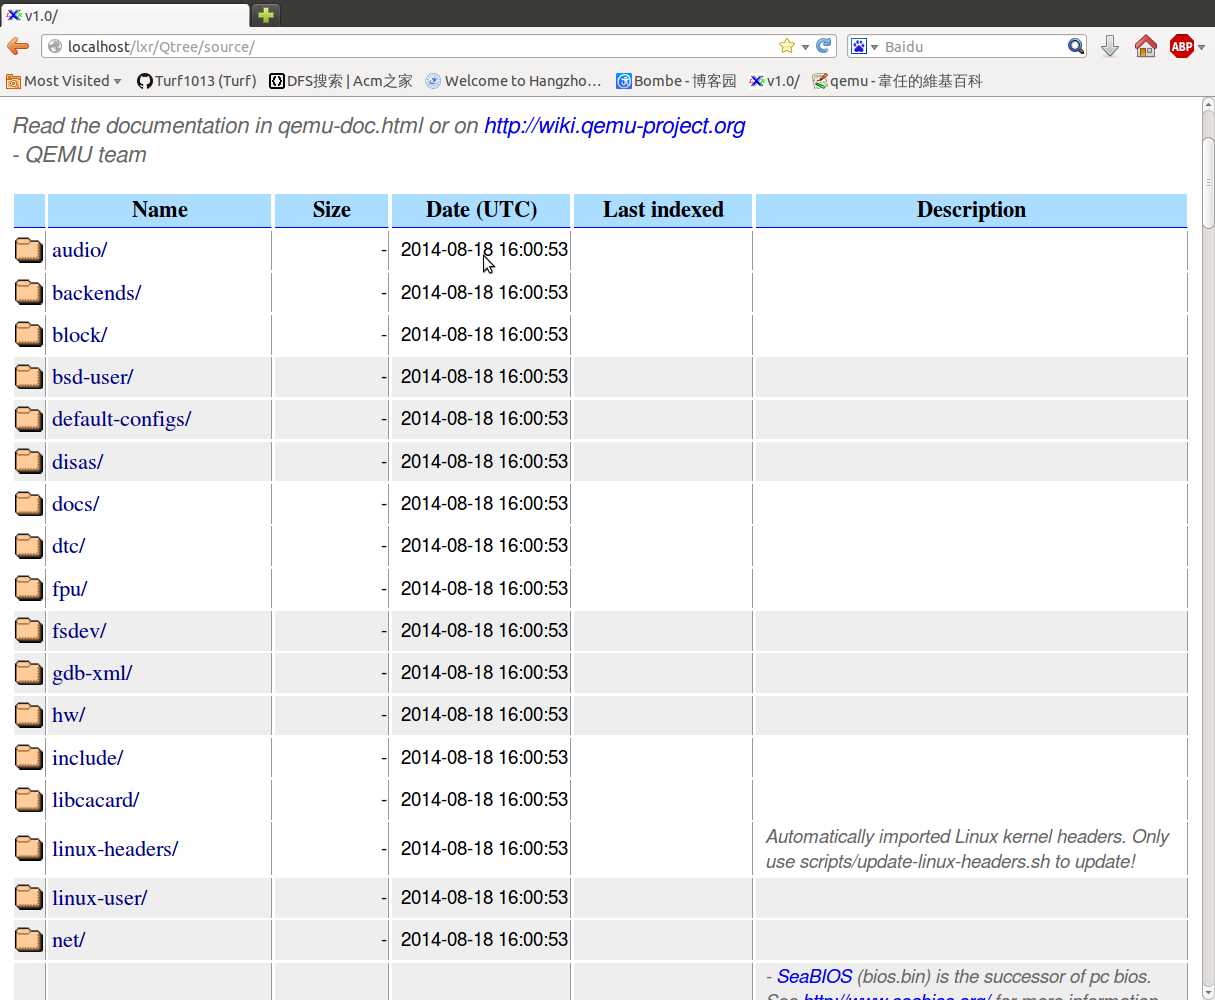Click the folder icon for linux-headers/

tap(29, 848)
